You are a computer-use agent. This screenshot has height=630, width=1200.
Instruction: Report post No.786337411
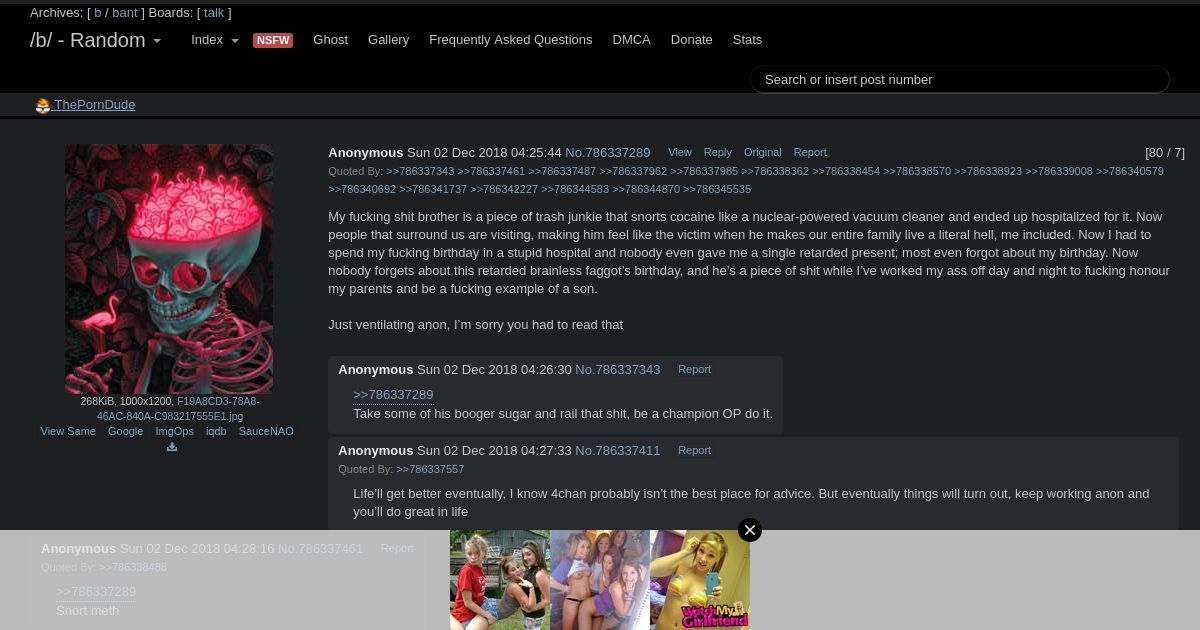pyautogui.click(x=695, y=451)
